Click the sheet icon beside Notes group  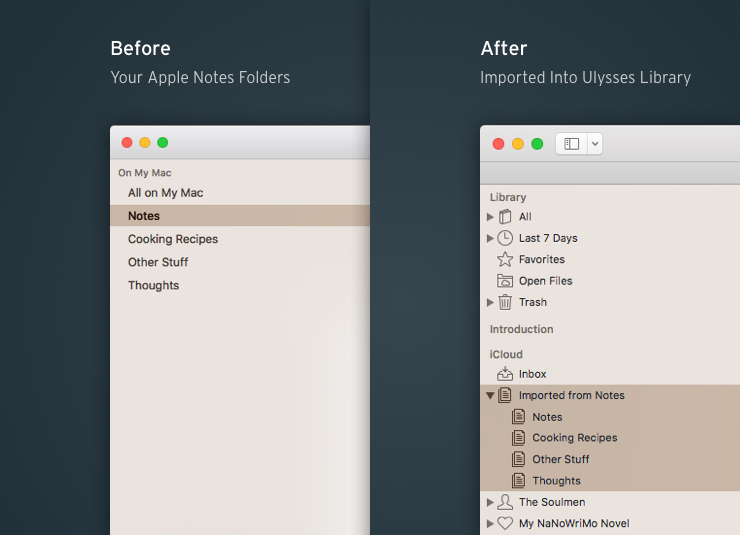(x=519, y=417)
